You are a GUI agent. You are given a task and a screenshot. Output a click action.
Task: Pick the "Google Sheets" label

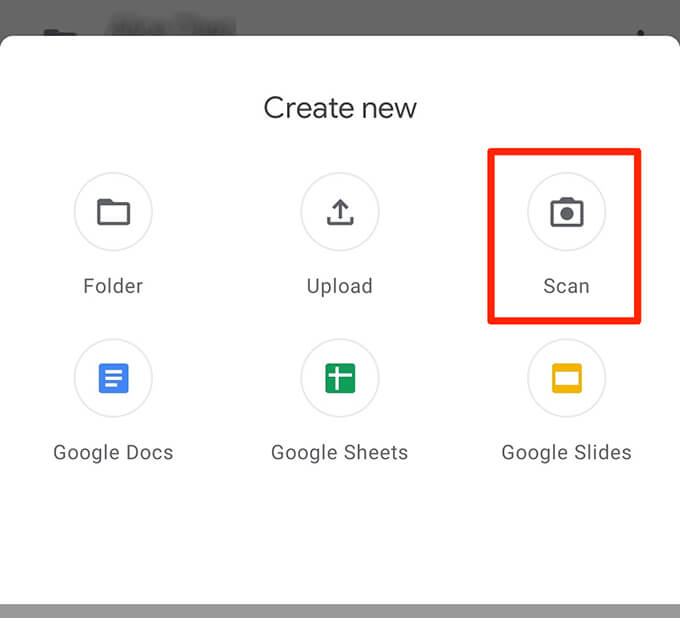[340, 453]
